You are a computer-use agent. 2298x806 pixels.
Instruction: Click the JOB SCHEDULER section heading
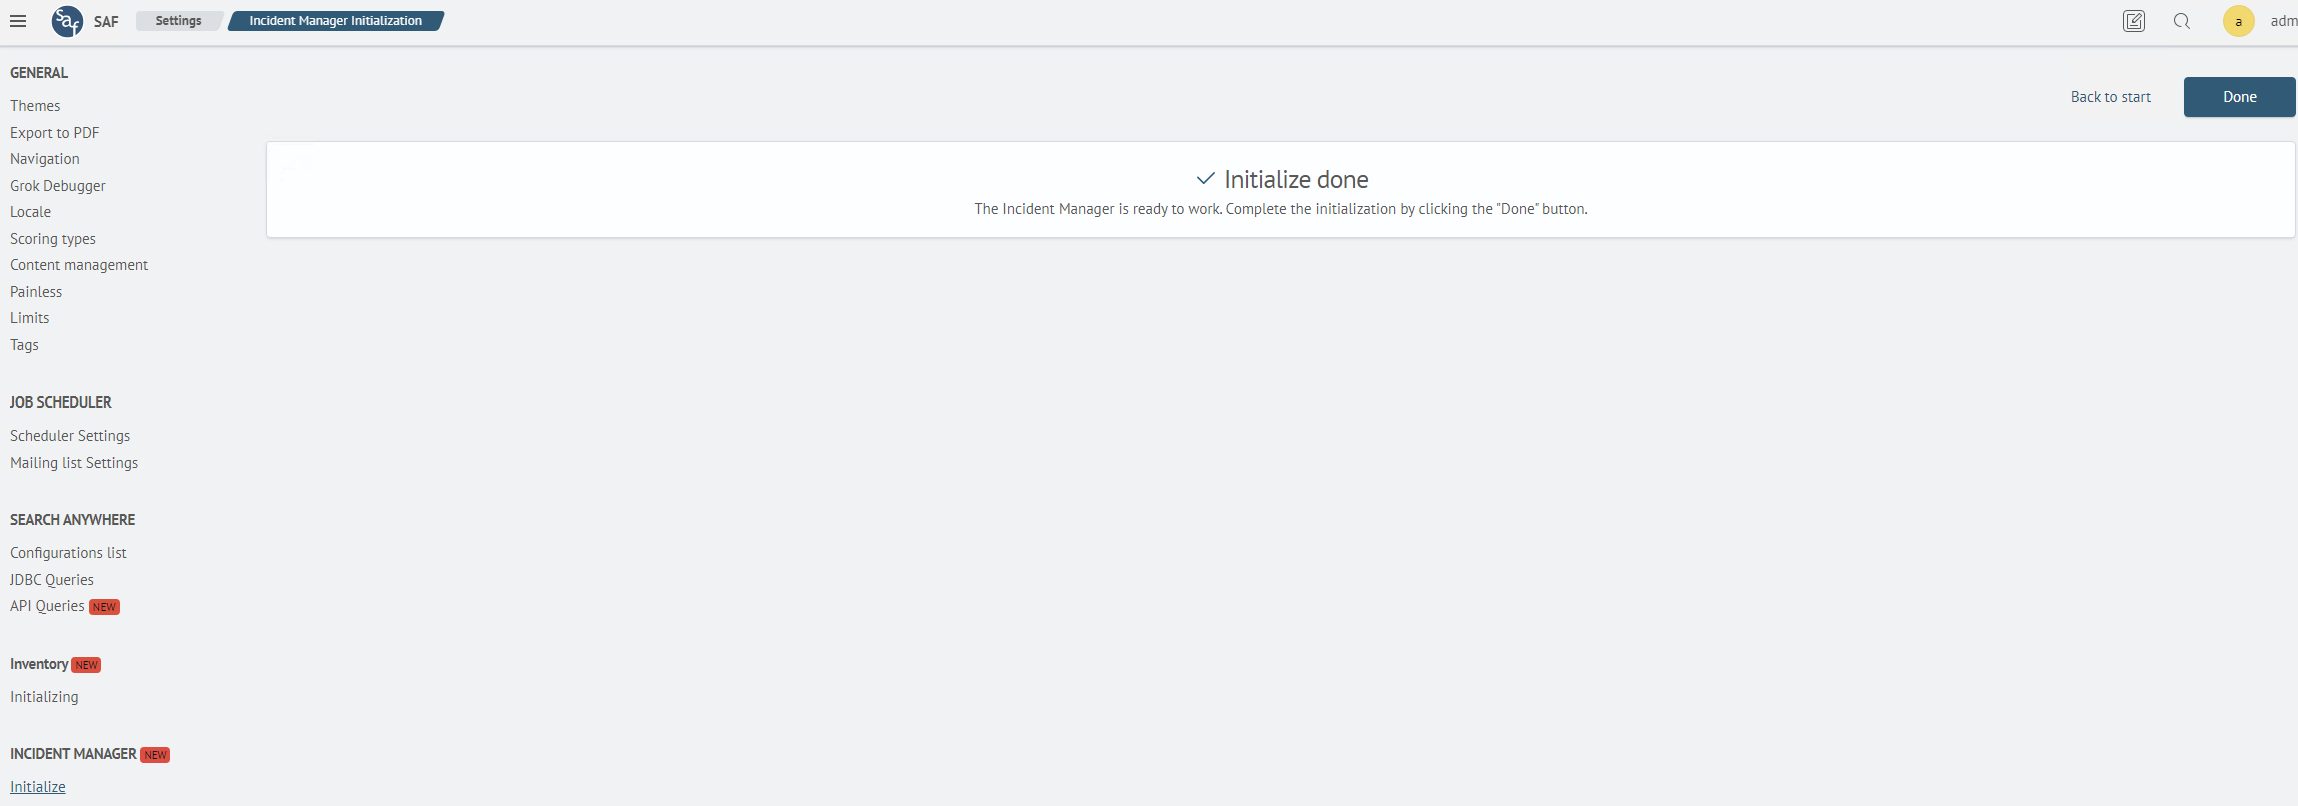[x=61, y=402]
